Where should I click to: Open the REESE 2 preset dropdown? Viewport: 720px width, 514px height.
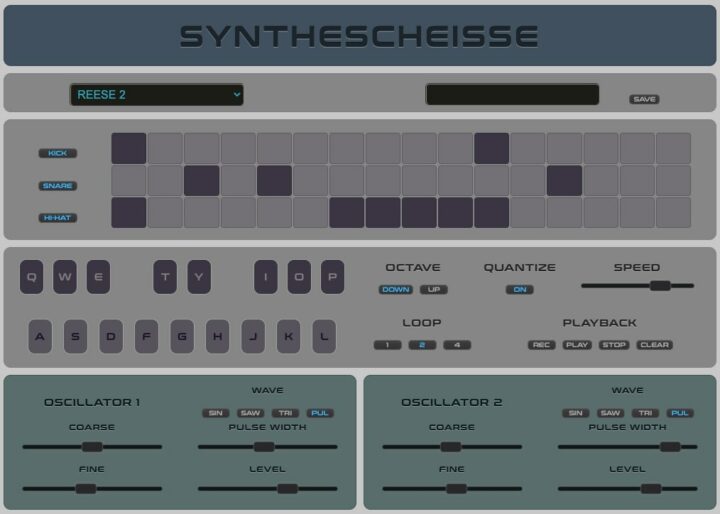click(x=157, y=95)
